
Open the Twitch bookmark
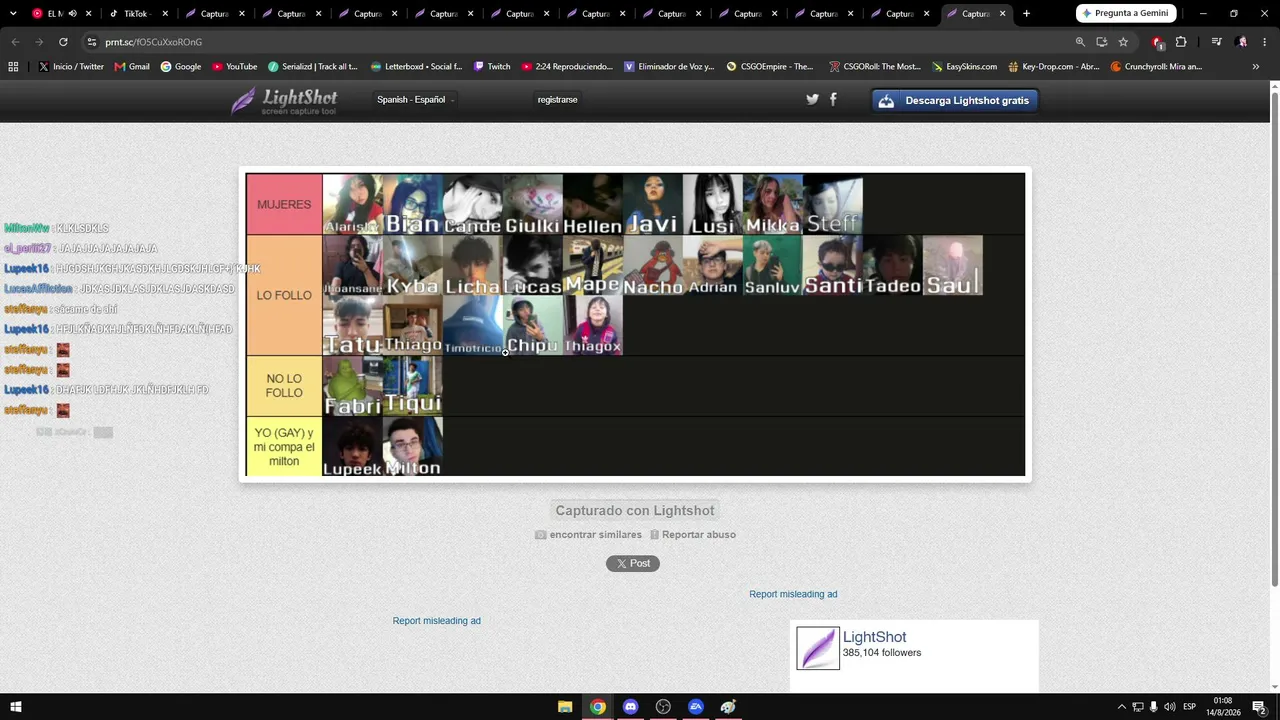tap(491, 67)
